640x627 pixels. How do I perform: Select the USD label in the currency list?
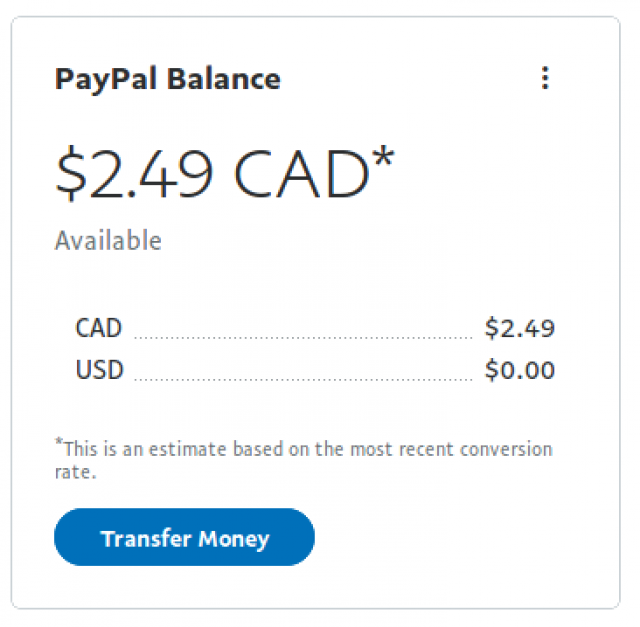coord(99,370)
